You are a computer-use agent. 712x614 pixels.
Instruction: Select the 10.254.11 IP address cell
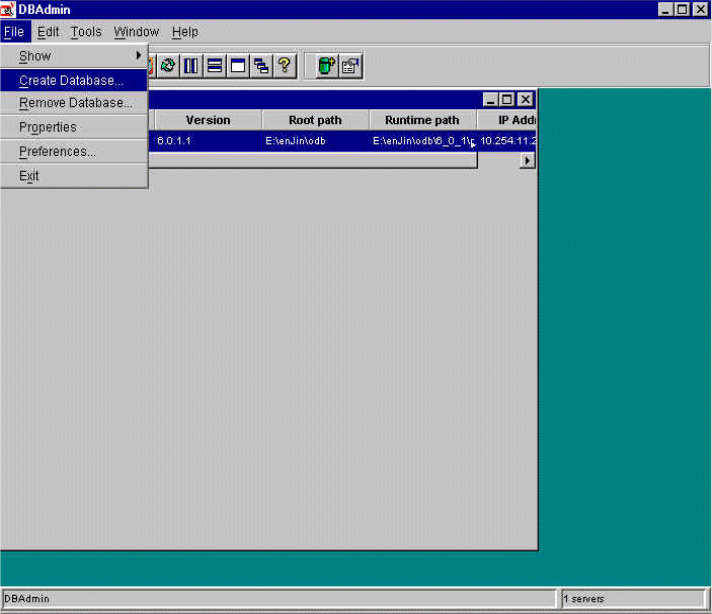tap(507, 141)
